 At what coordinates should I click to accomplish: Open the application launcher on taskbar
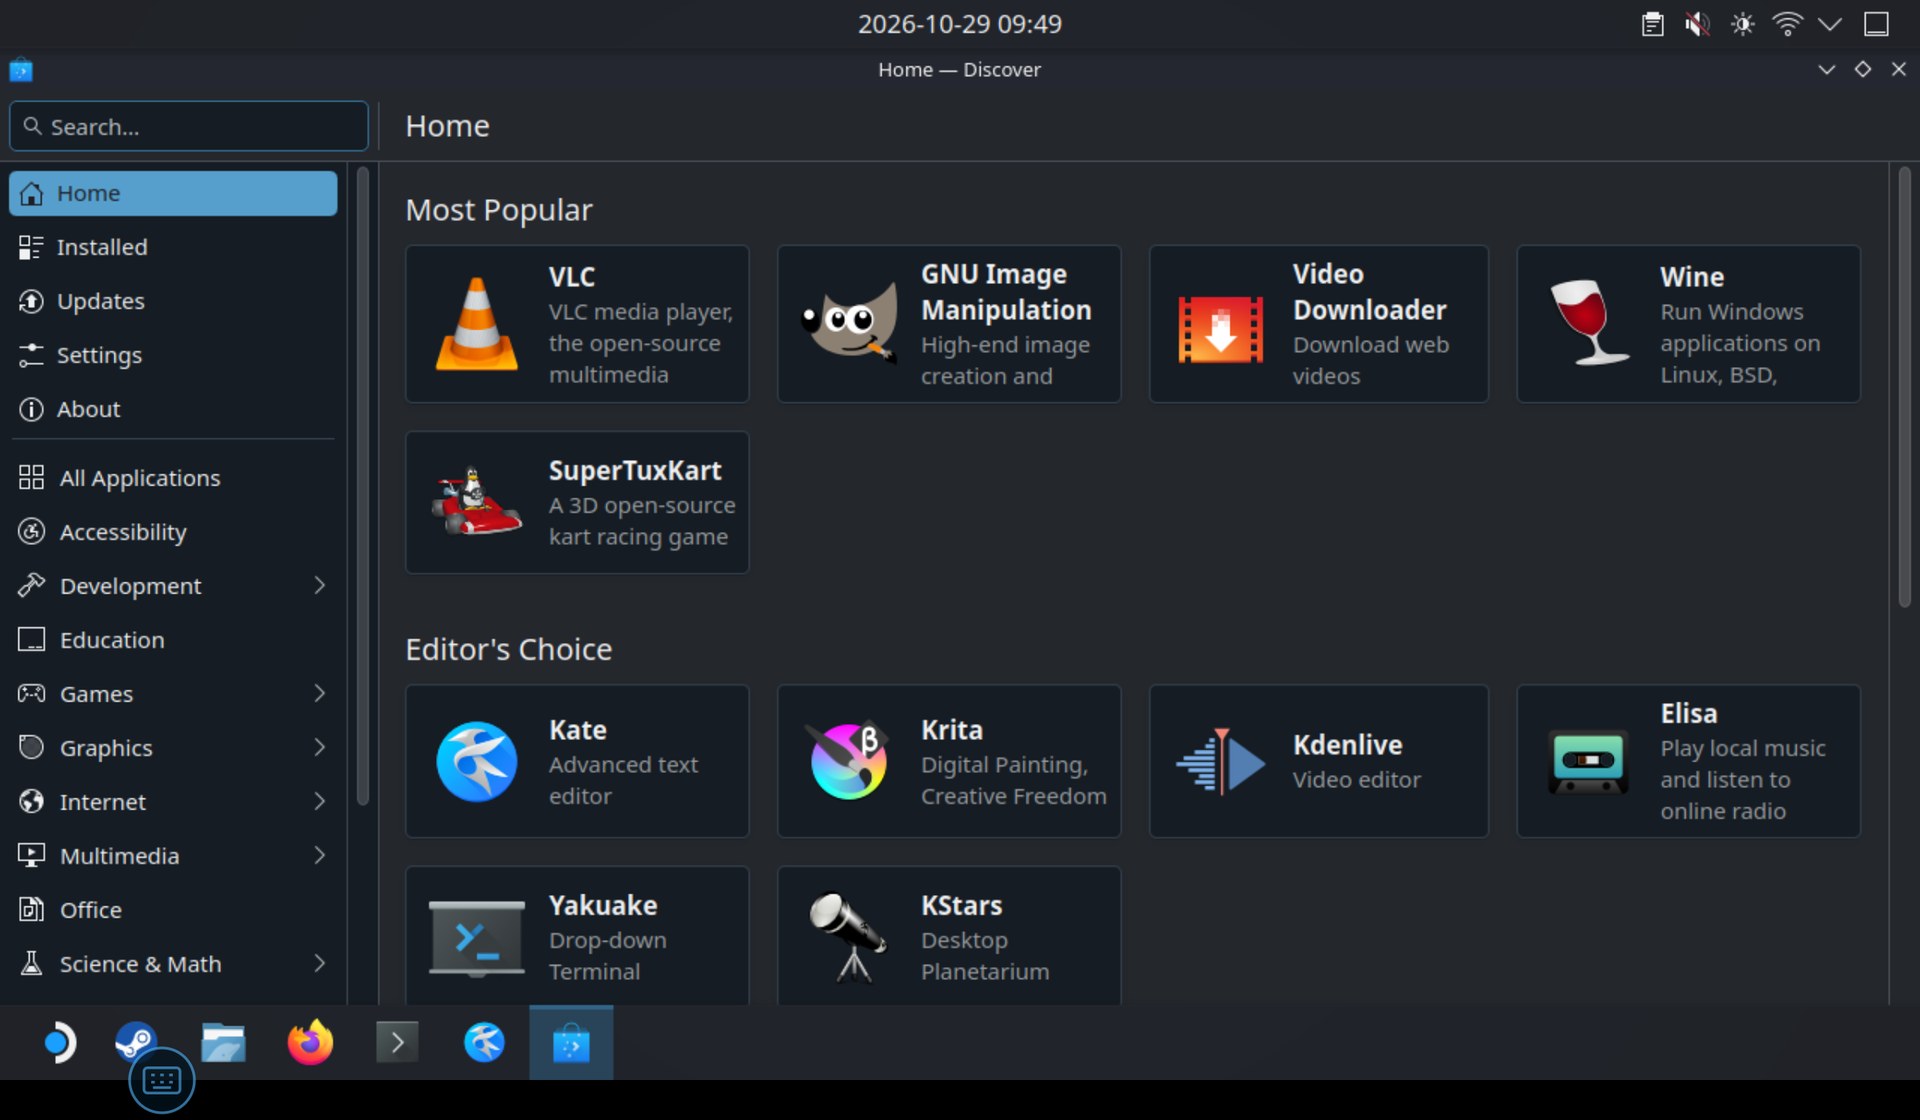click(x=60, y=1042)
